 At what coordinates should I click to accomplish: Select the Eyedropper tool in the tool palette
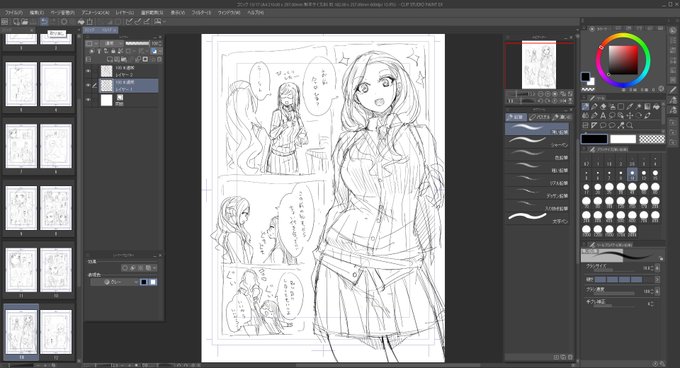tap(629, 106)
